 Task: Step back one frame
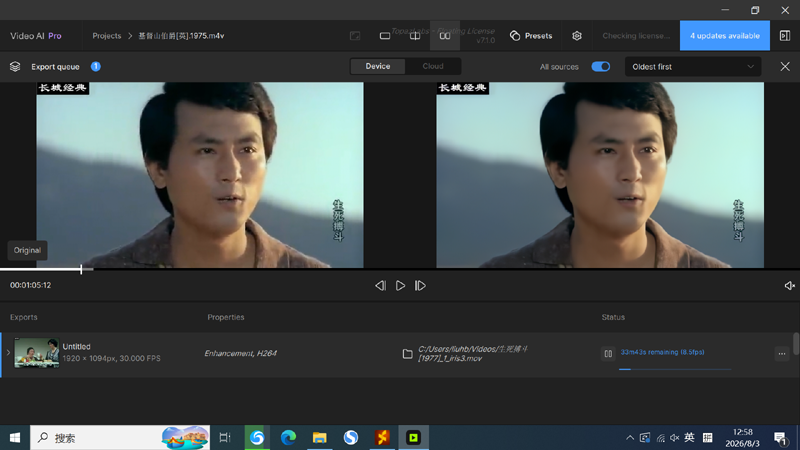[x=380, y=286]
